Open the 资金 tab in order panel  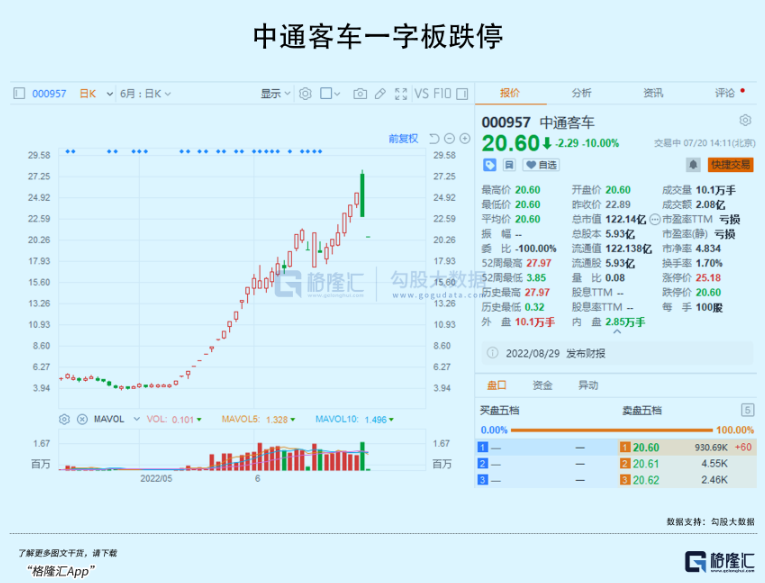point(542,385)
